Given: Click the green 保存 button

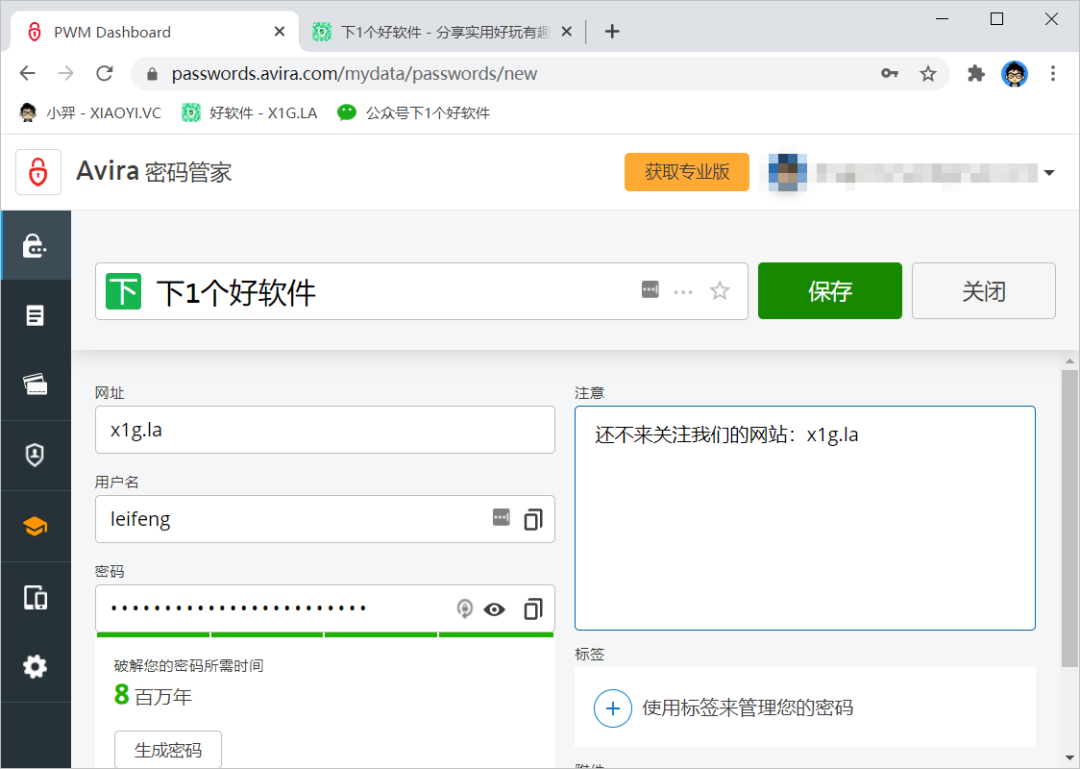Looking at the screenshot, I should tap(830, 291).
